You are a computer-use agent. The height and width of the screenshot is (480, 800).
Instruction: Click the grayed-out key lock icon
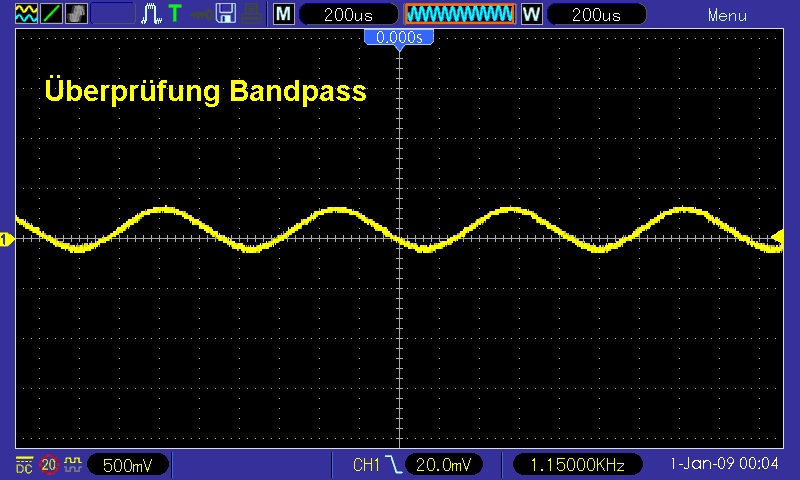pos(201,14)
